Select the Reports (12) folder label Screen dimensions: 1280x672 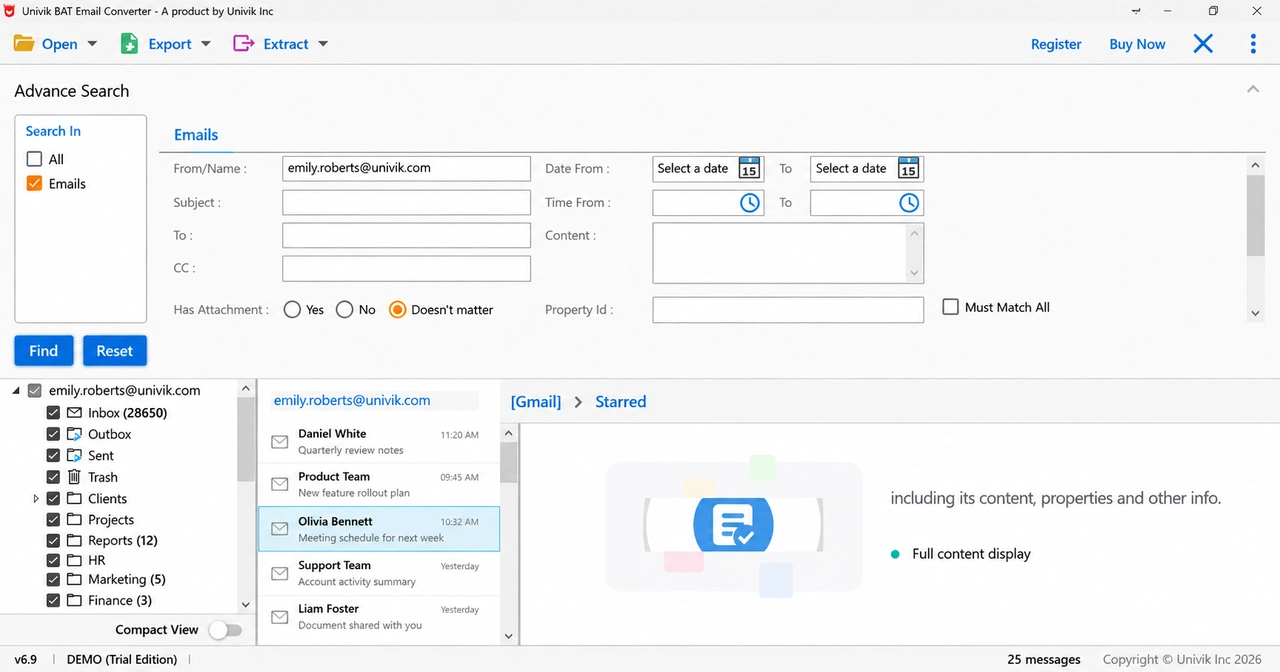123,540
